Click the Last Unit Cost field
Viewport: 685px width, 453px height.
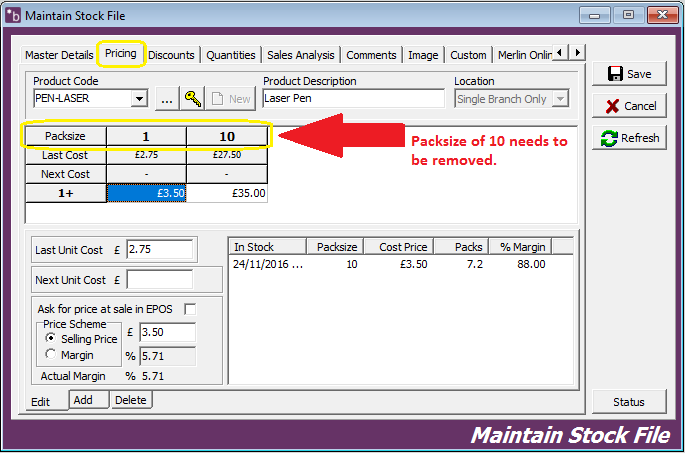[x=160, y=249]
